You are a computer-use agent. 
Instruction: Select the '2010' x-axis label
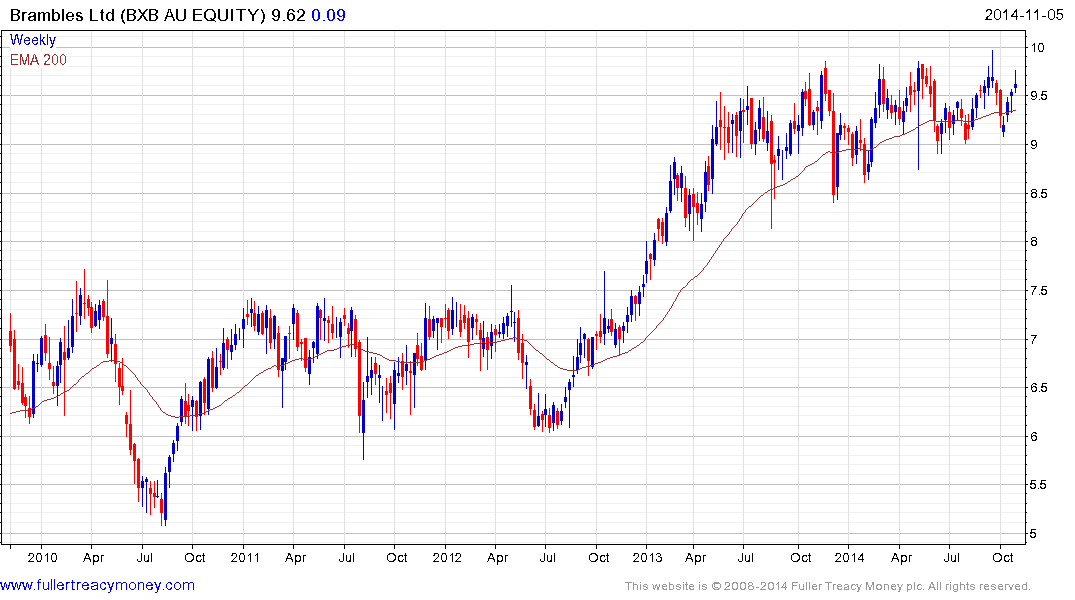(x=43, y=557)
